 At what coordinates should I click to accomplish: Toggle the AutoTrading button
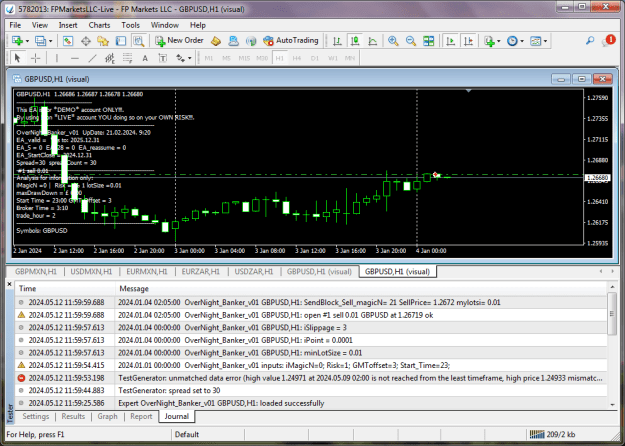[291, 41]
